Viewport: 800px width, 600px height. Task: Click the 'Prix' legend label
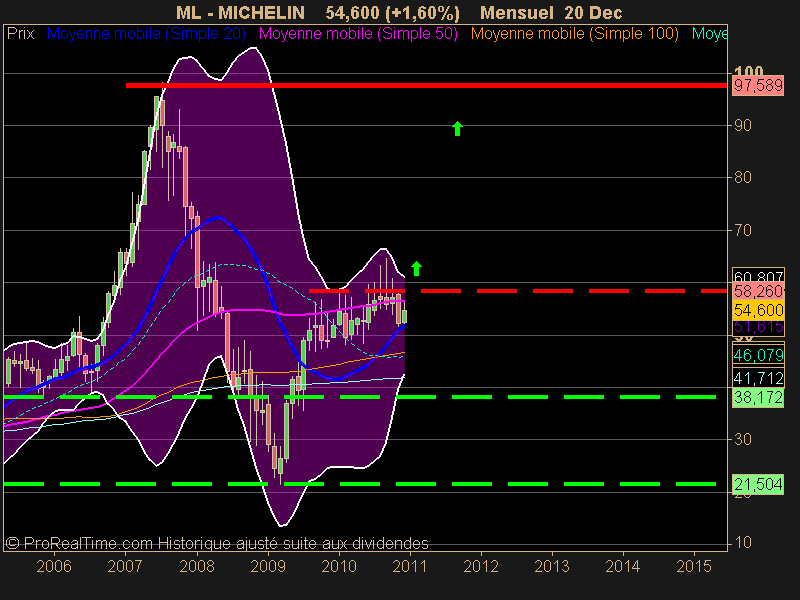click(x=20, y=34)
